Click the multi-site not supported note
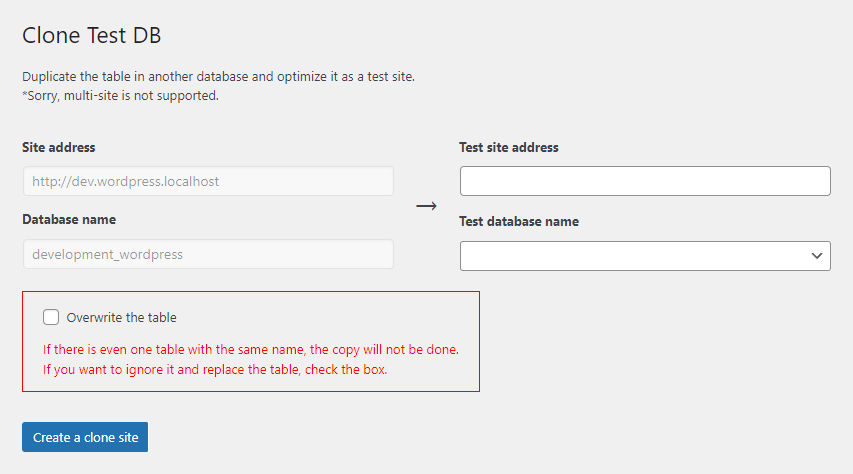 tap(120, 96)
